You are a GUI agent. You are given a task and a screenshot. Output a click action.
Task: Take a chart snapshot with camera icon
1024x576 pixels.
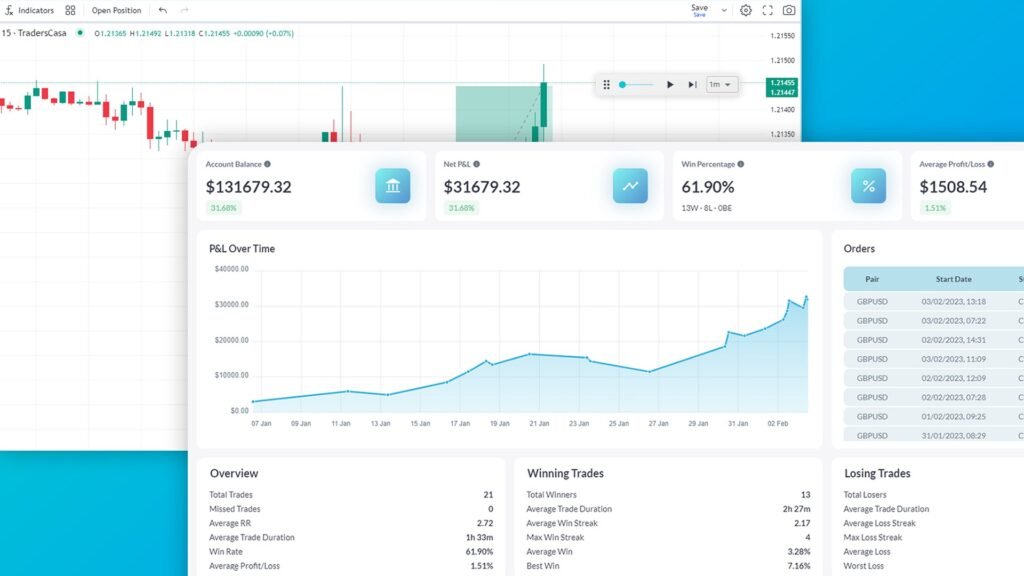click(x=789, y=10)
